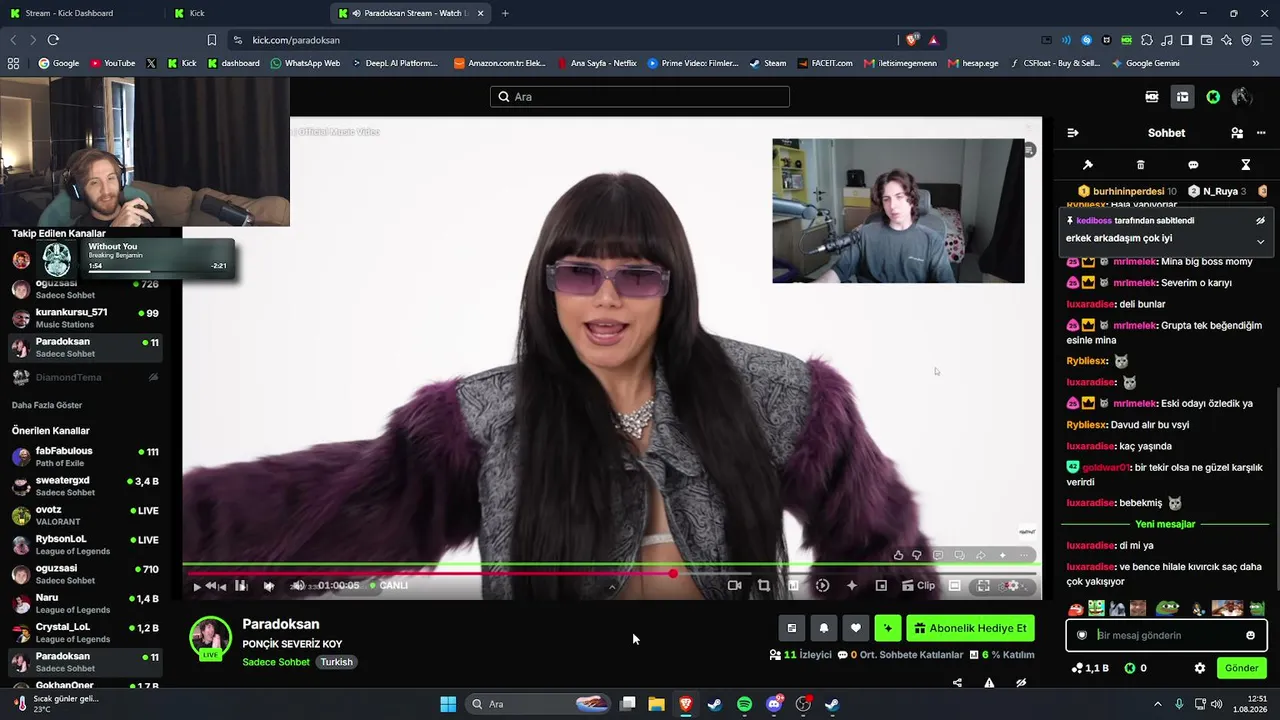Hide the pinned message in chat
The image size is (1280, 720).
[x=1260, y=220]
